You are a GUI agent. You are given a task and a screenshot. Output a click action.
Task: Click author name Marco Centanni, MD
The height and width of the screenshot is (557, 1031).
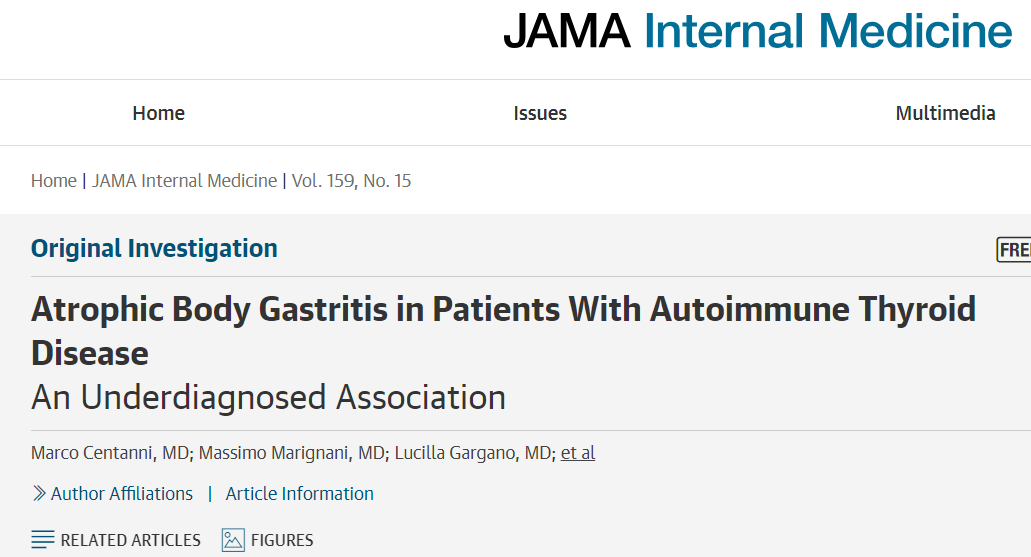pos(110,453)
